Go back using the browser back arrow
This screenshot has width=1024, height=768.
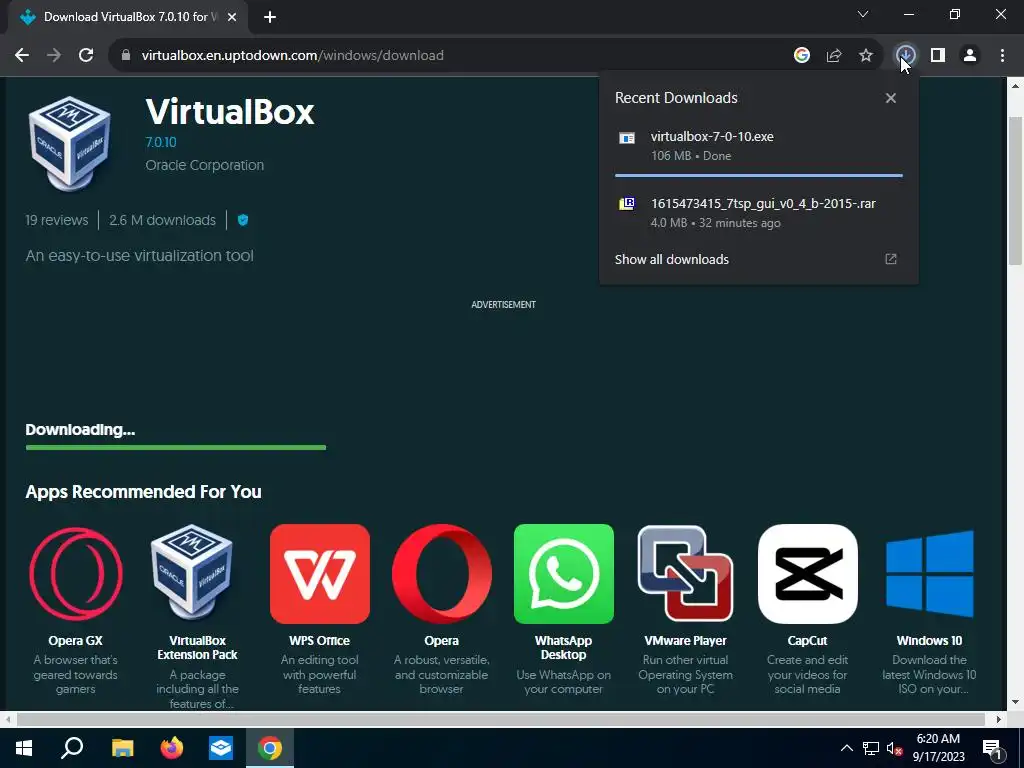(x=22, y=56)
